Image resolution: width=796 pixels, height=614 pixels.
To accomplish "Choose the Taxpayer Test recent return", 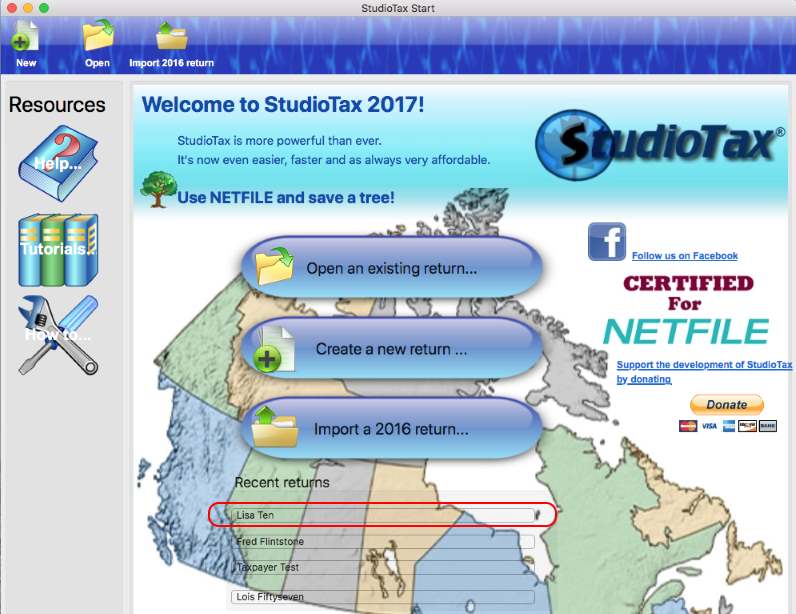I will point(382,568).
